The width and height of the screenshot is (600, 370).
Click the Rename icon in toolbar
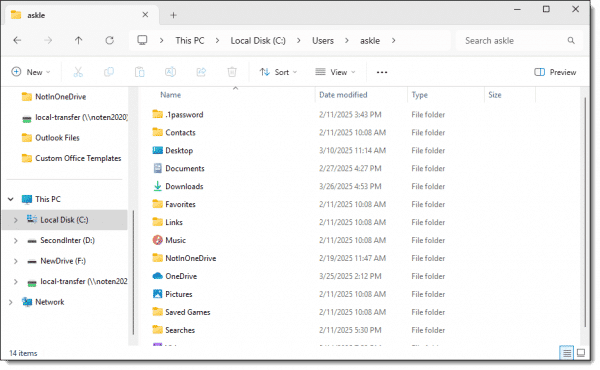[170, 72]
